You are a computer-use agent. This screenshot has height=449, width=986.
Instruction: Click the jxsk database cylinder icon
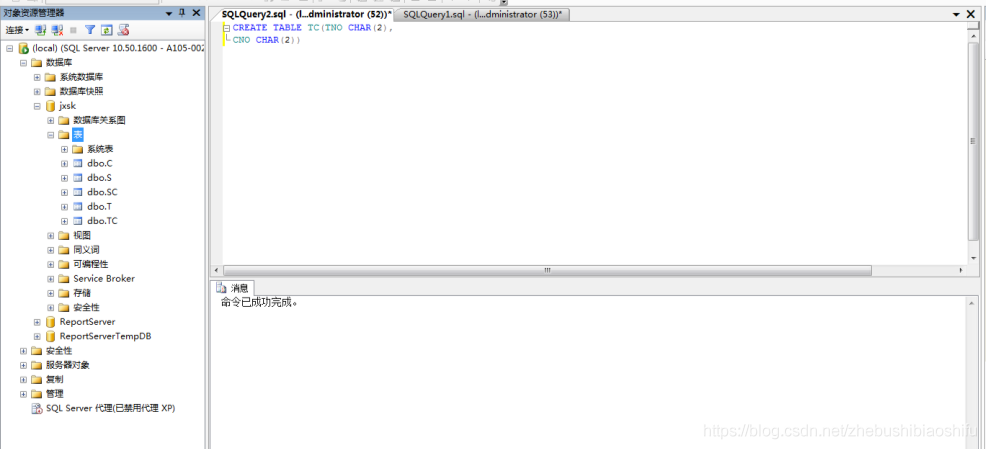coord(51,106)
